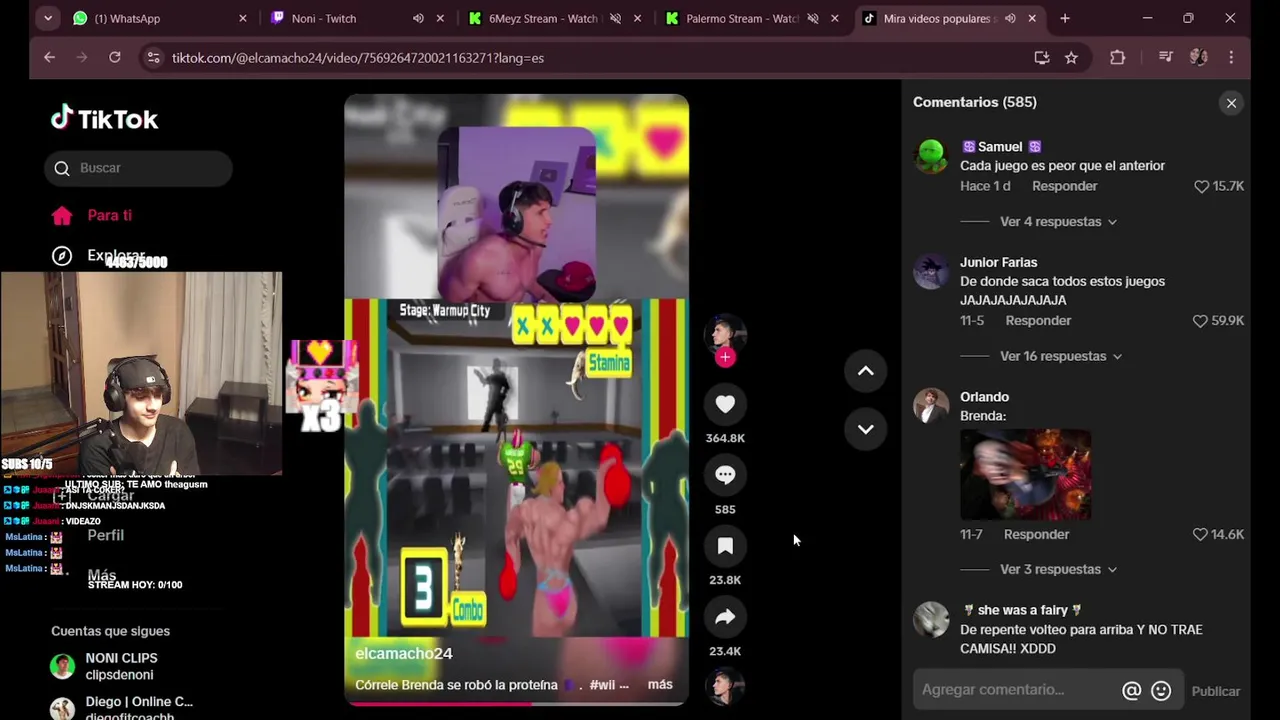Image resolution: width=1280 pixels, height=720 pixels.
Task: Open the site information icon in address bar
Action: pos(153,58)
